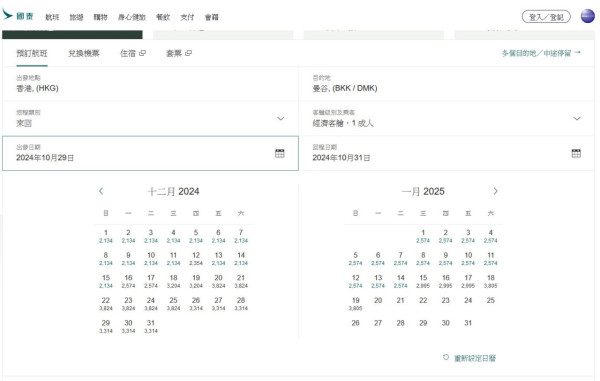This screenshot has width=600, height=381.
Task: Open the 身心健旅 menu in top navigation
Action: click(x=132, y=17)
